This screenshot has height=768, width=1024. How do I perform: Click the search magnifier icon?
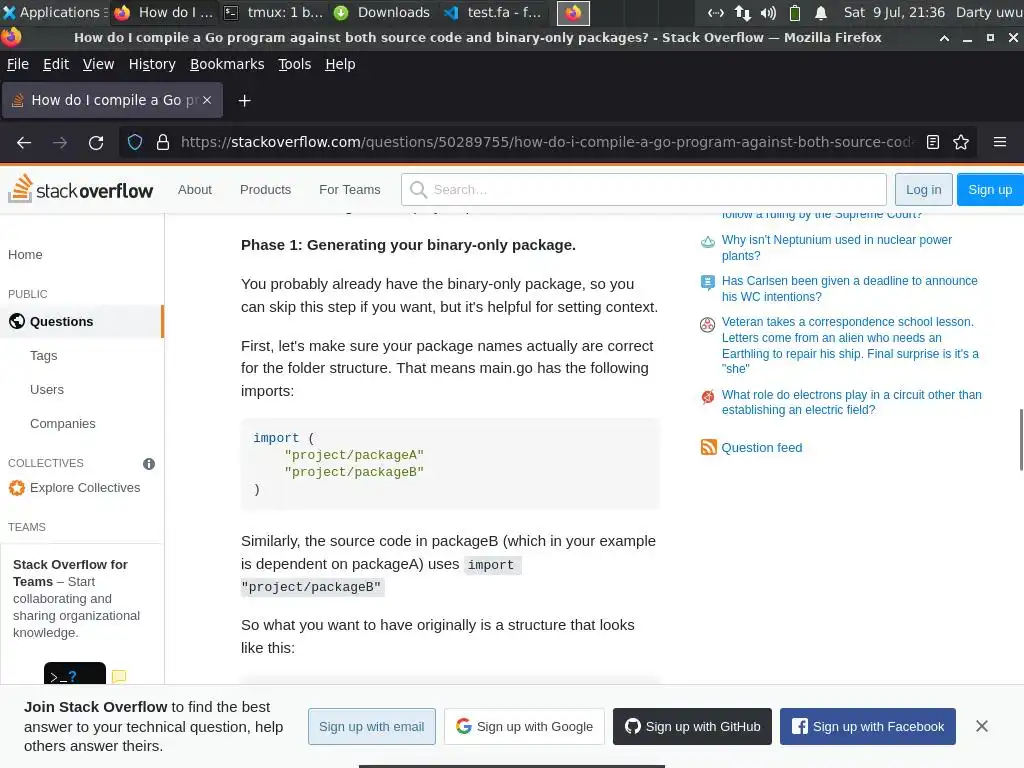pos(418,189)
